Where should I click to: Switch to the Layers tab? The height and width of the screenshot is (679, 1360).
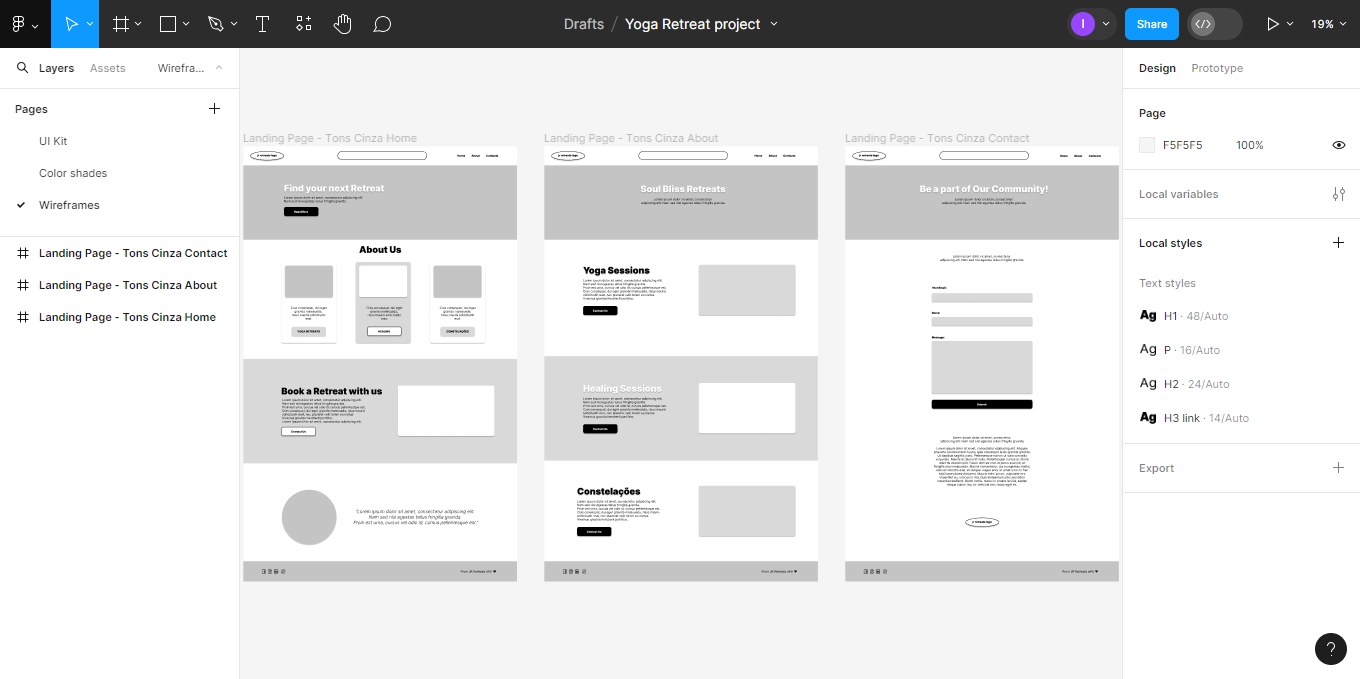pos(56,68)
